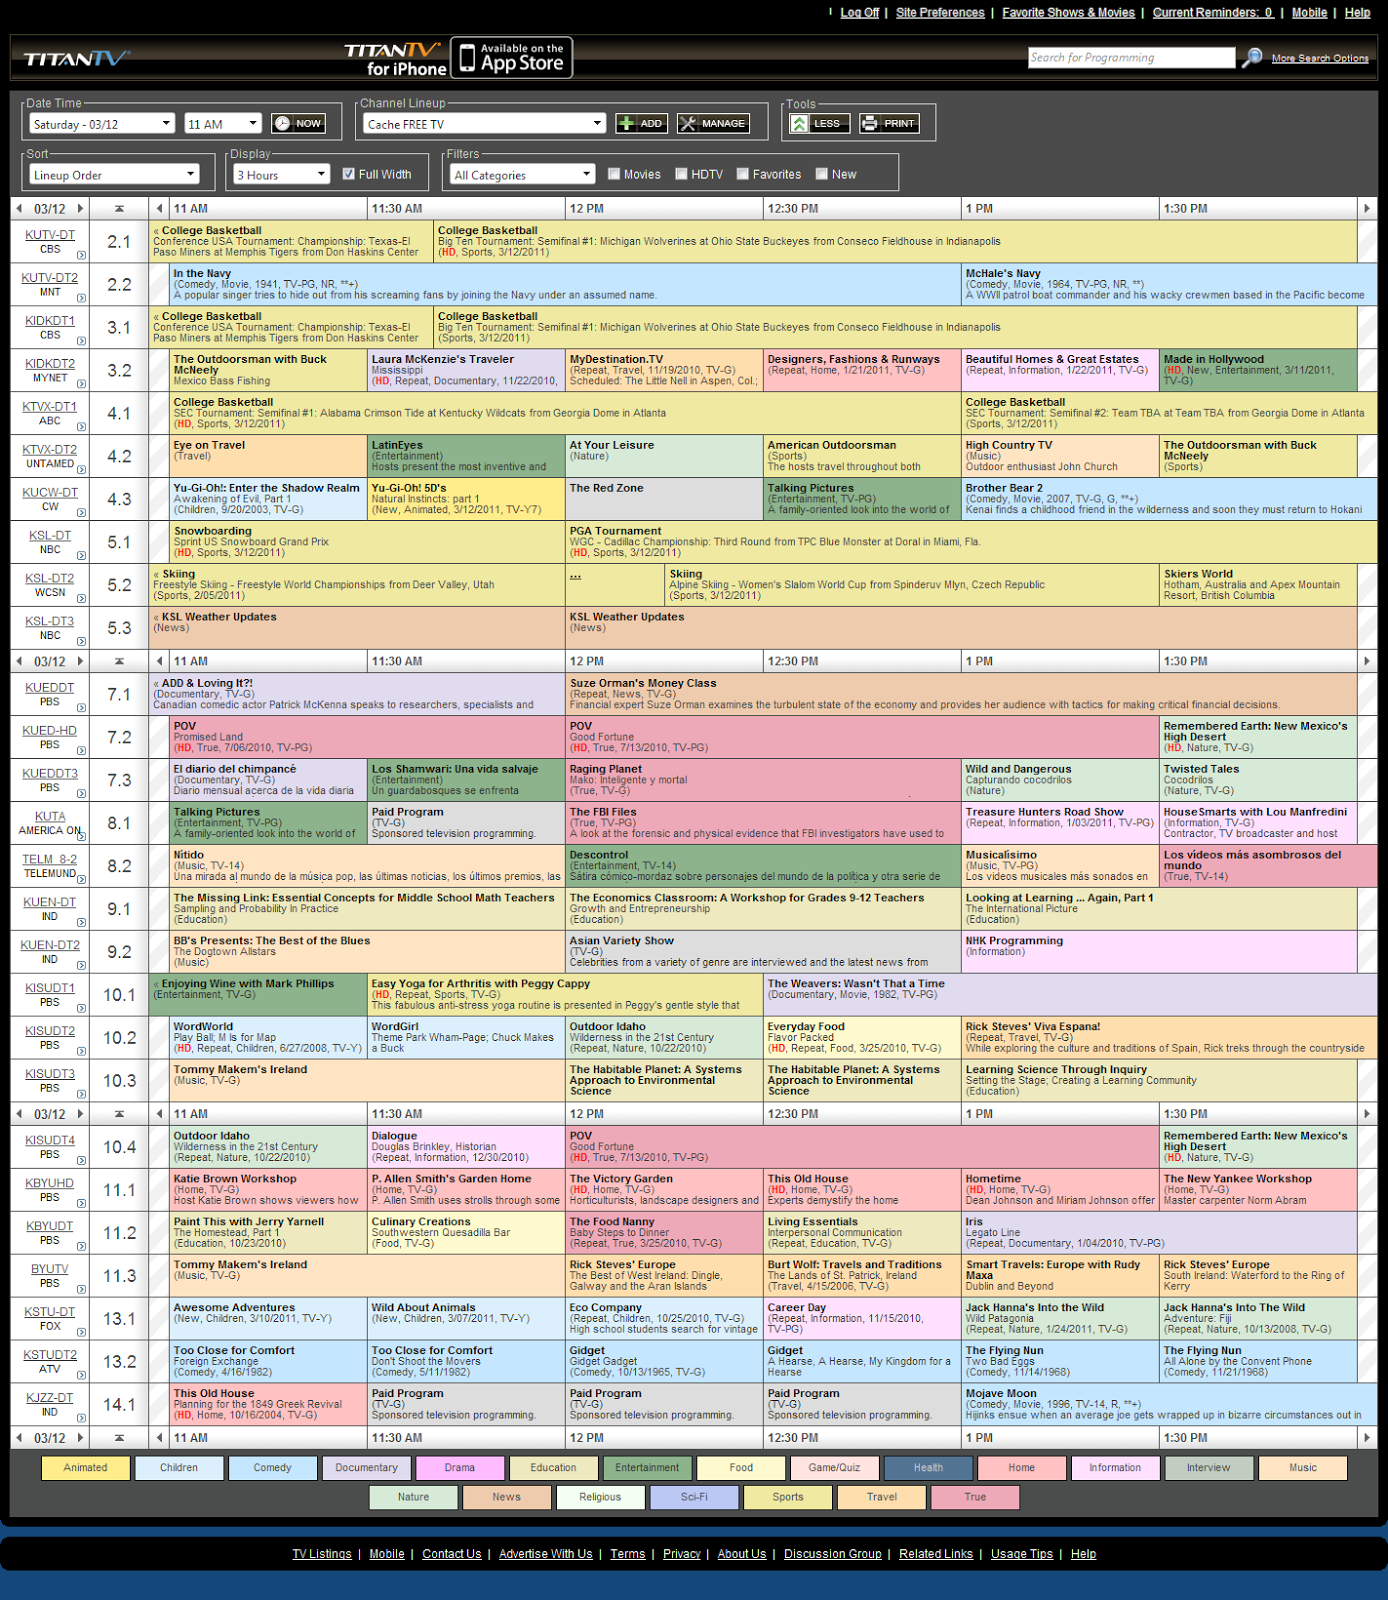Open the lineup MANAGE tool
This screenshot has width=1388, height=1600.
pyautogui.click(x=714, y=123)
